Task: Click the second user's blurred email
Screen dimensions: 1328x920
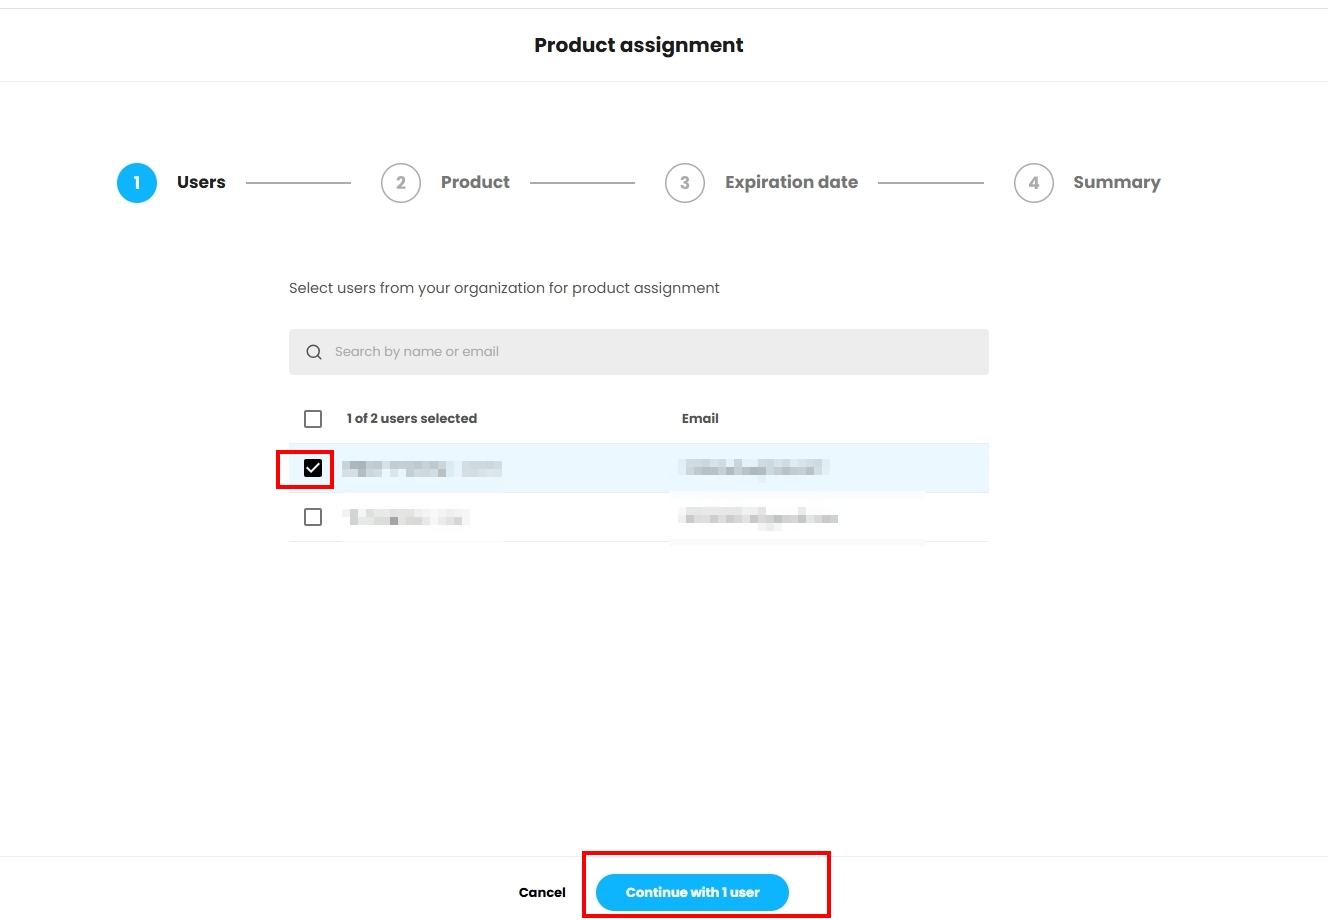Action: tap(758, 517)
